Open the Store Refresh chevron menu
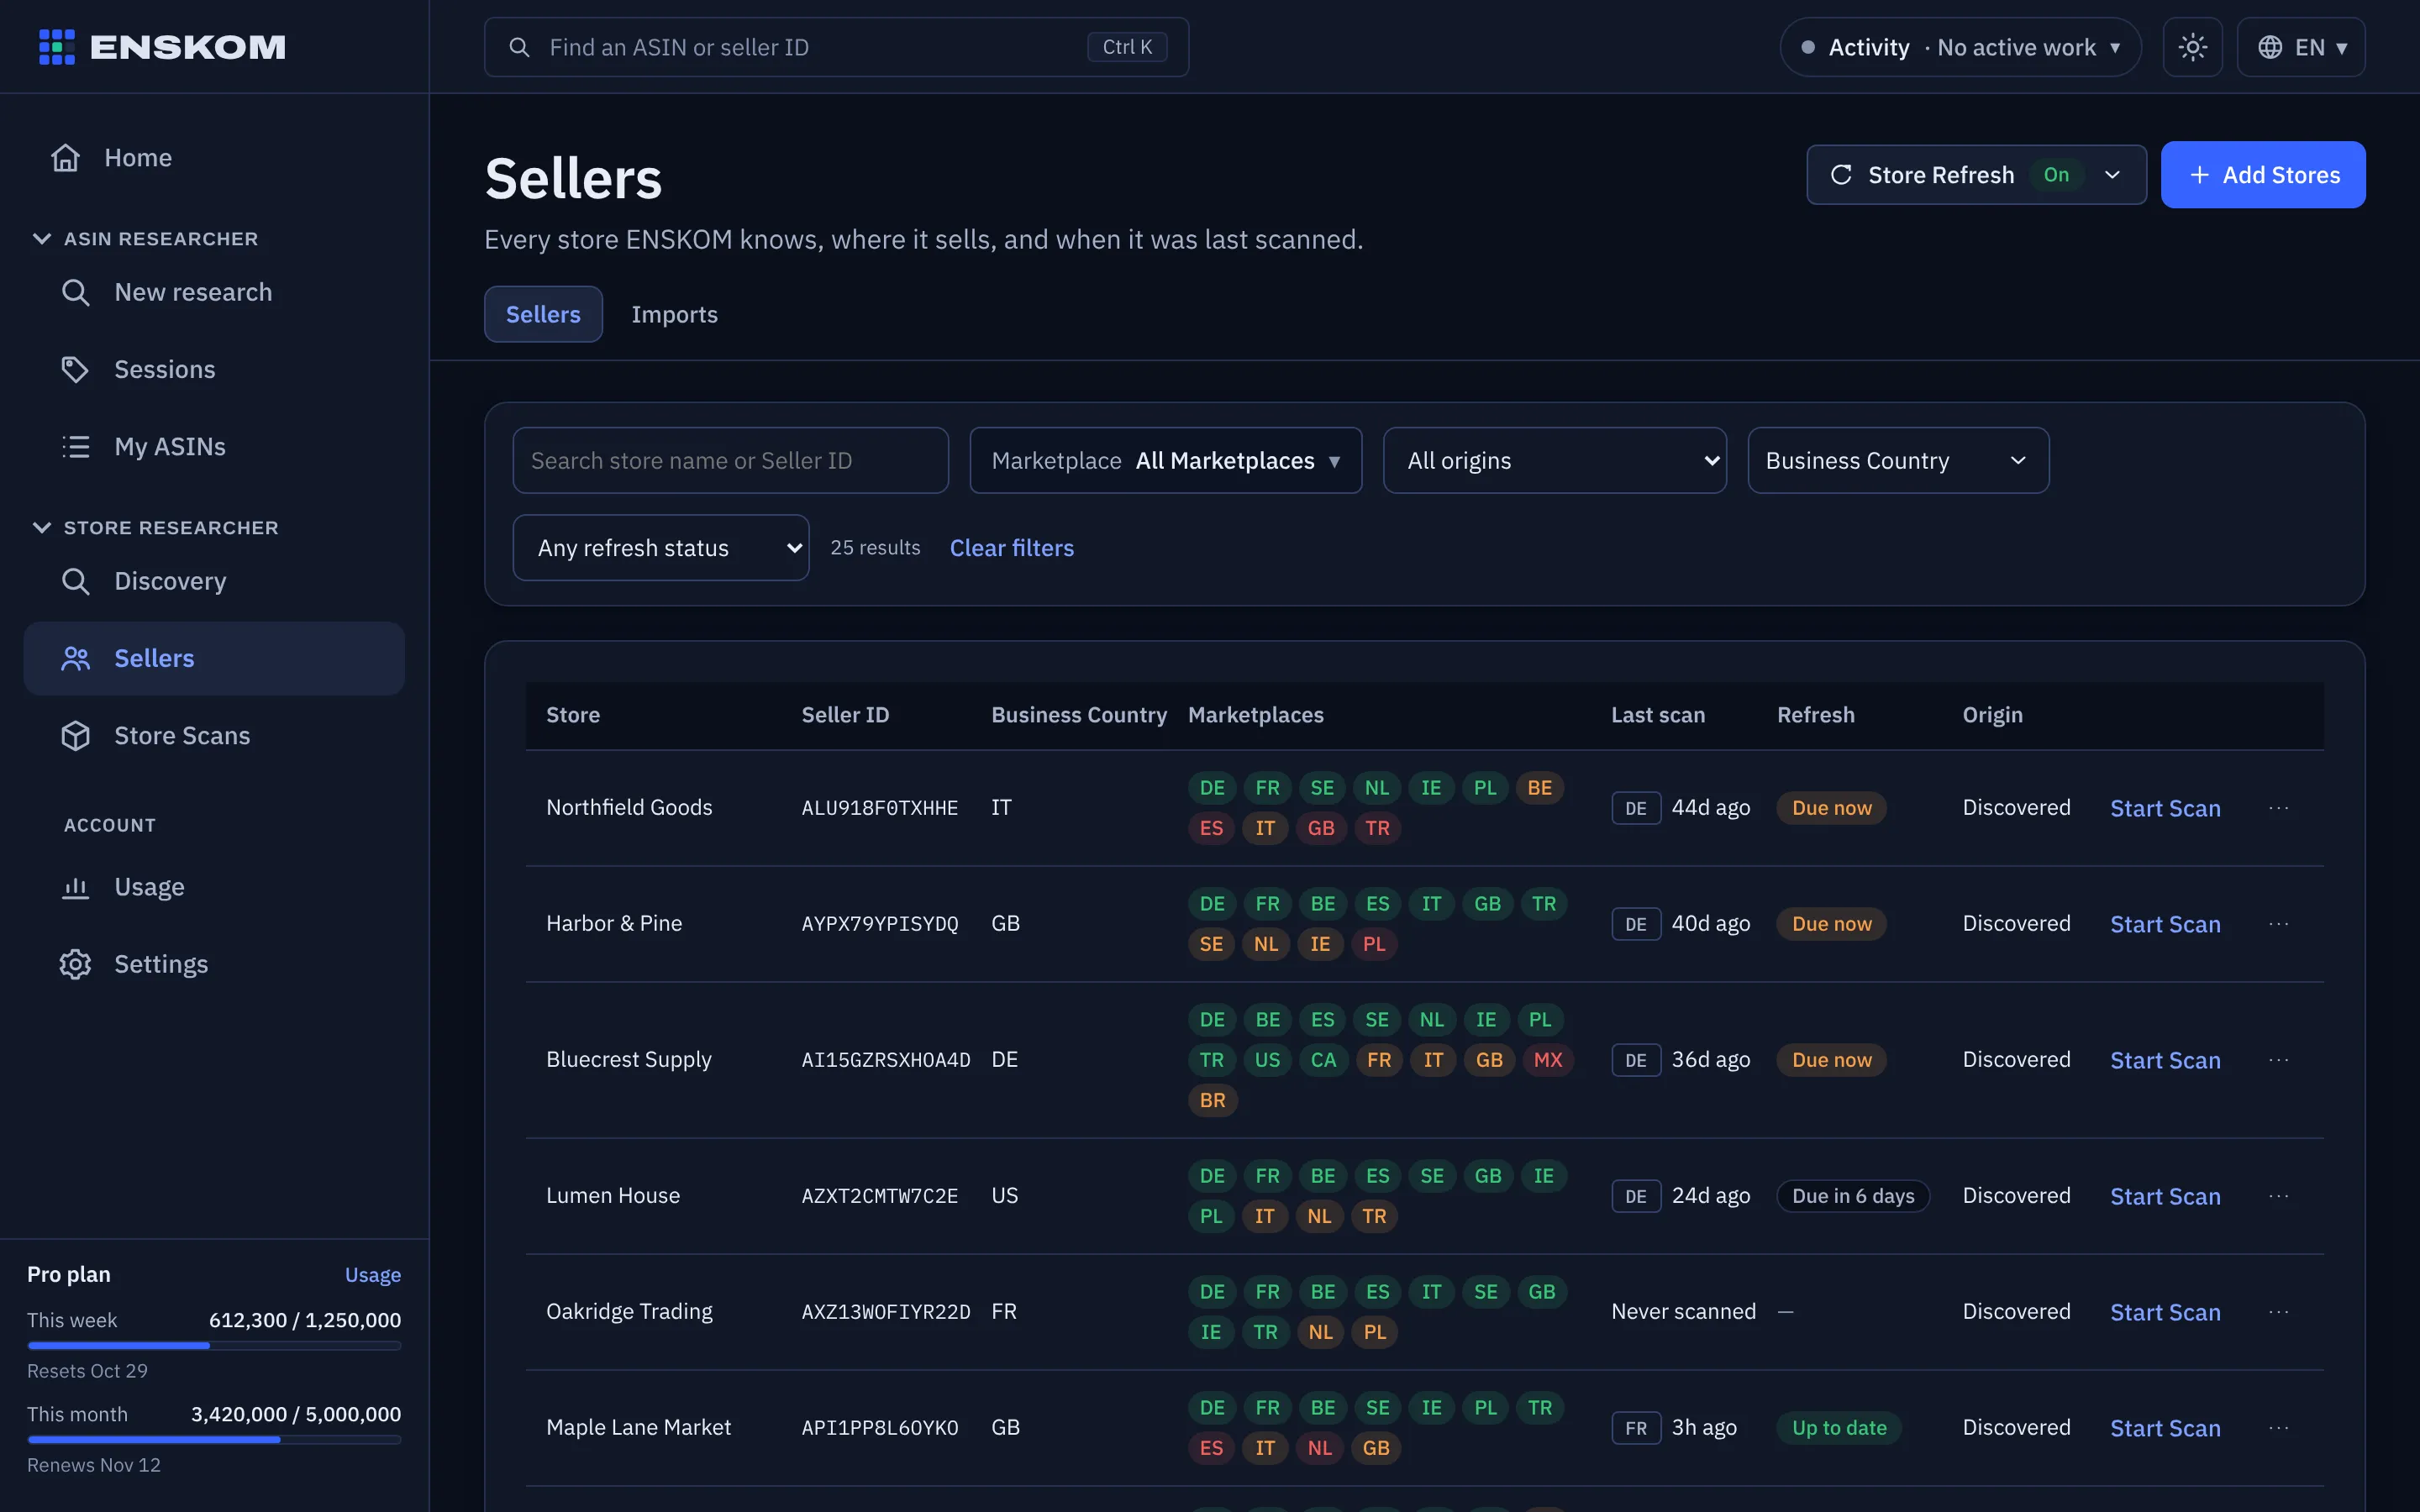Viewport: 2420px width, 1512px height. tap(2112, 175)
